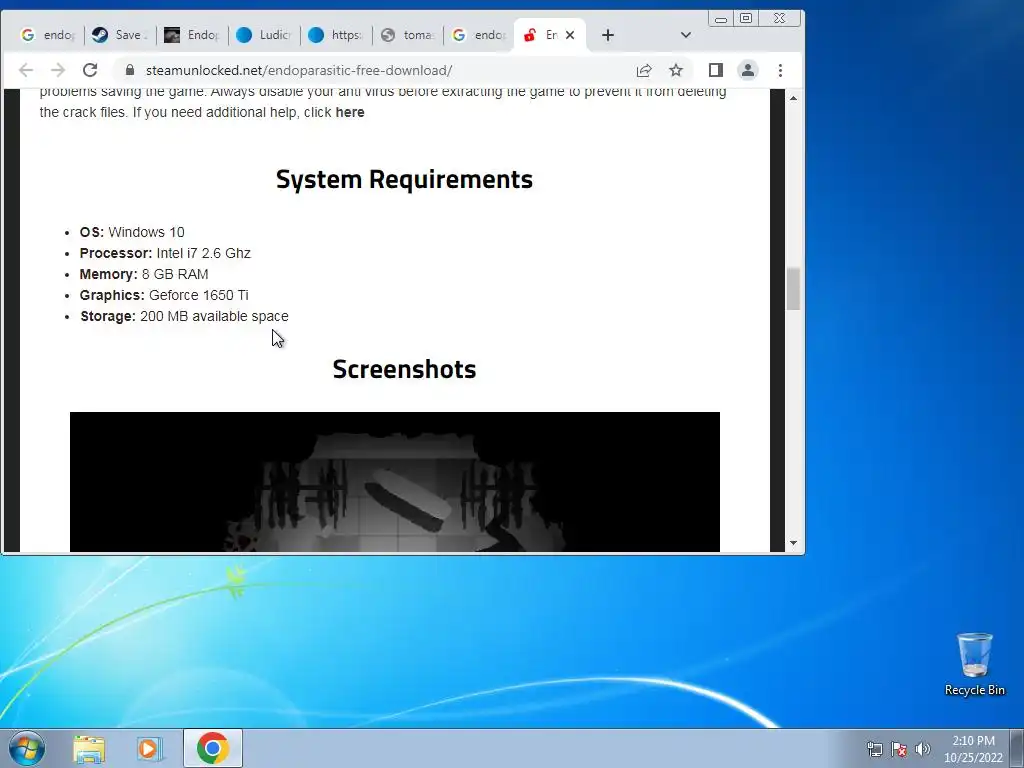This screenshot has height=768, width=1024.
Task: Reload the steamunlocked page
Action: pos(90,71)
